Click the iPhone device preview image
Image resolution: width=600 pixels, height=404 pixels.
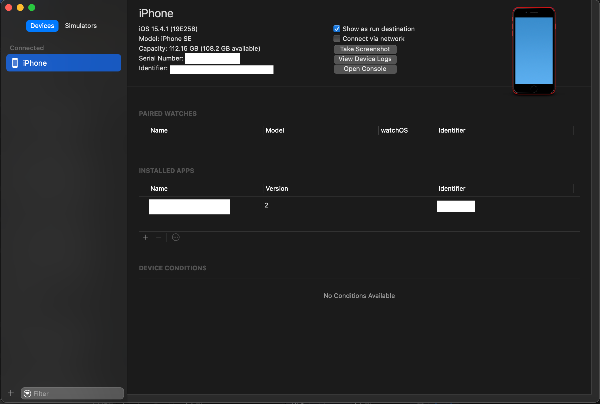(x=534, y=50)
